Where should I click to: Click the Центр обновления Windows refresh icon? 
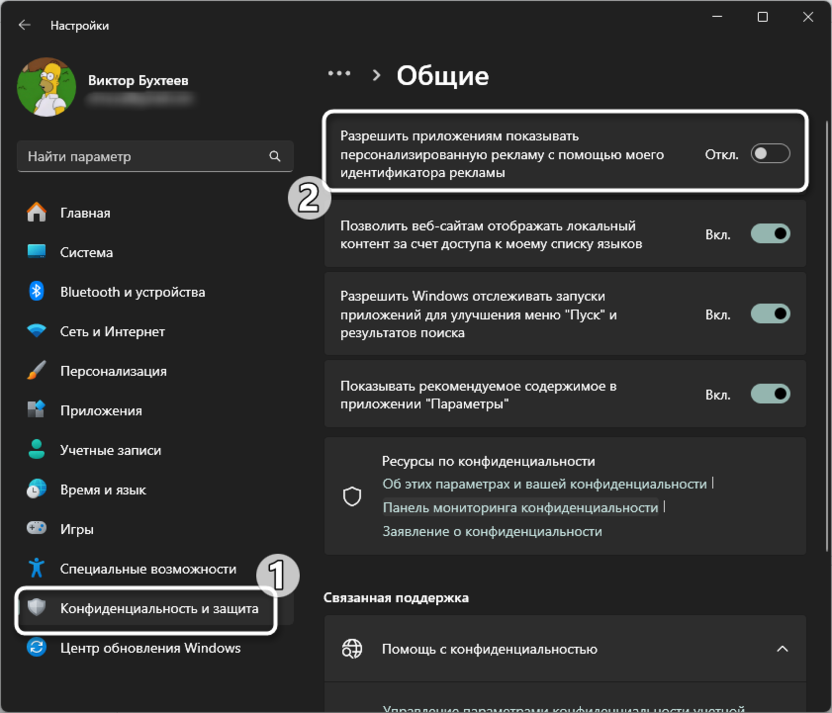(x=37, y=647)
